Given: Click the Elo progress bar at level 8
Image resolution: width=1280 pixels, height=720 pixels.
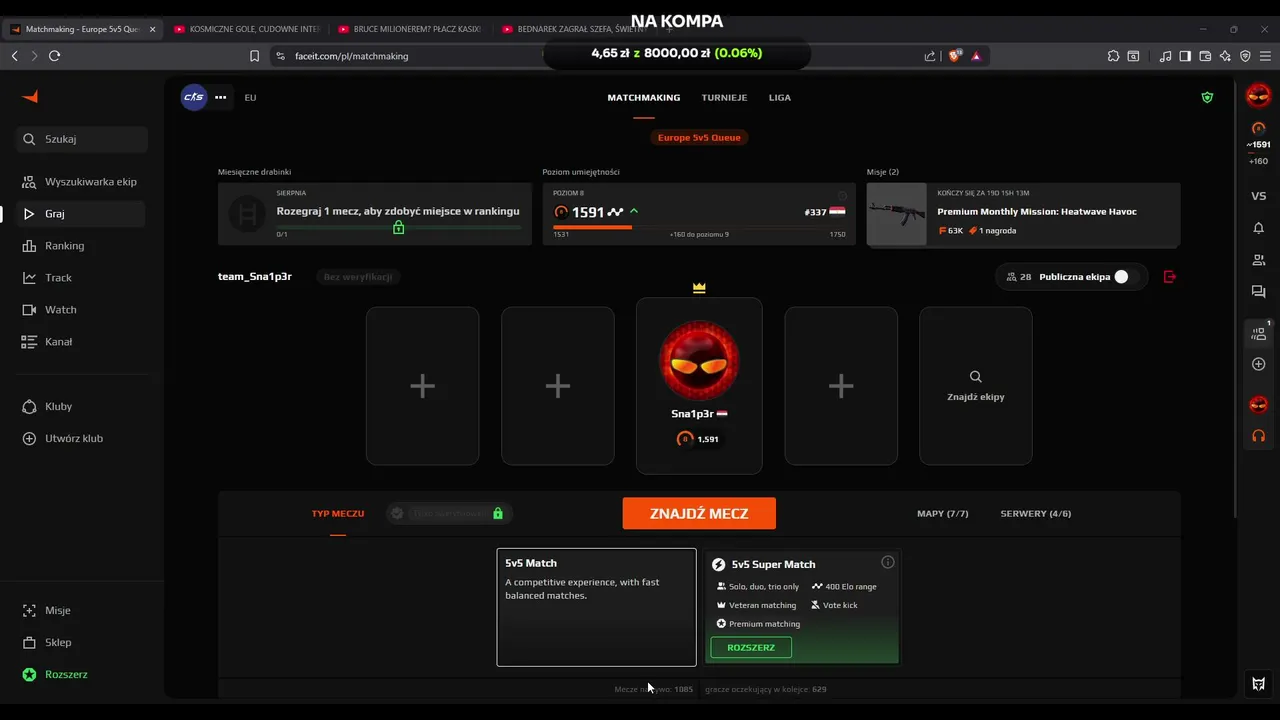Looking at the screenshot, I should (x=699, y=227).
